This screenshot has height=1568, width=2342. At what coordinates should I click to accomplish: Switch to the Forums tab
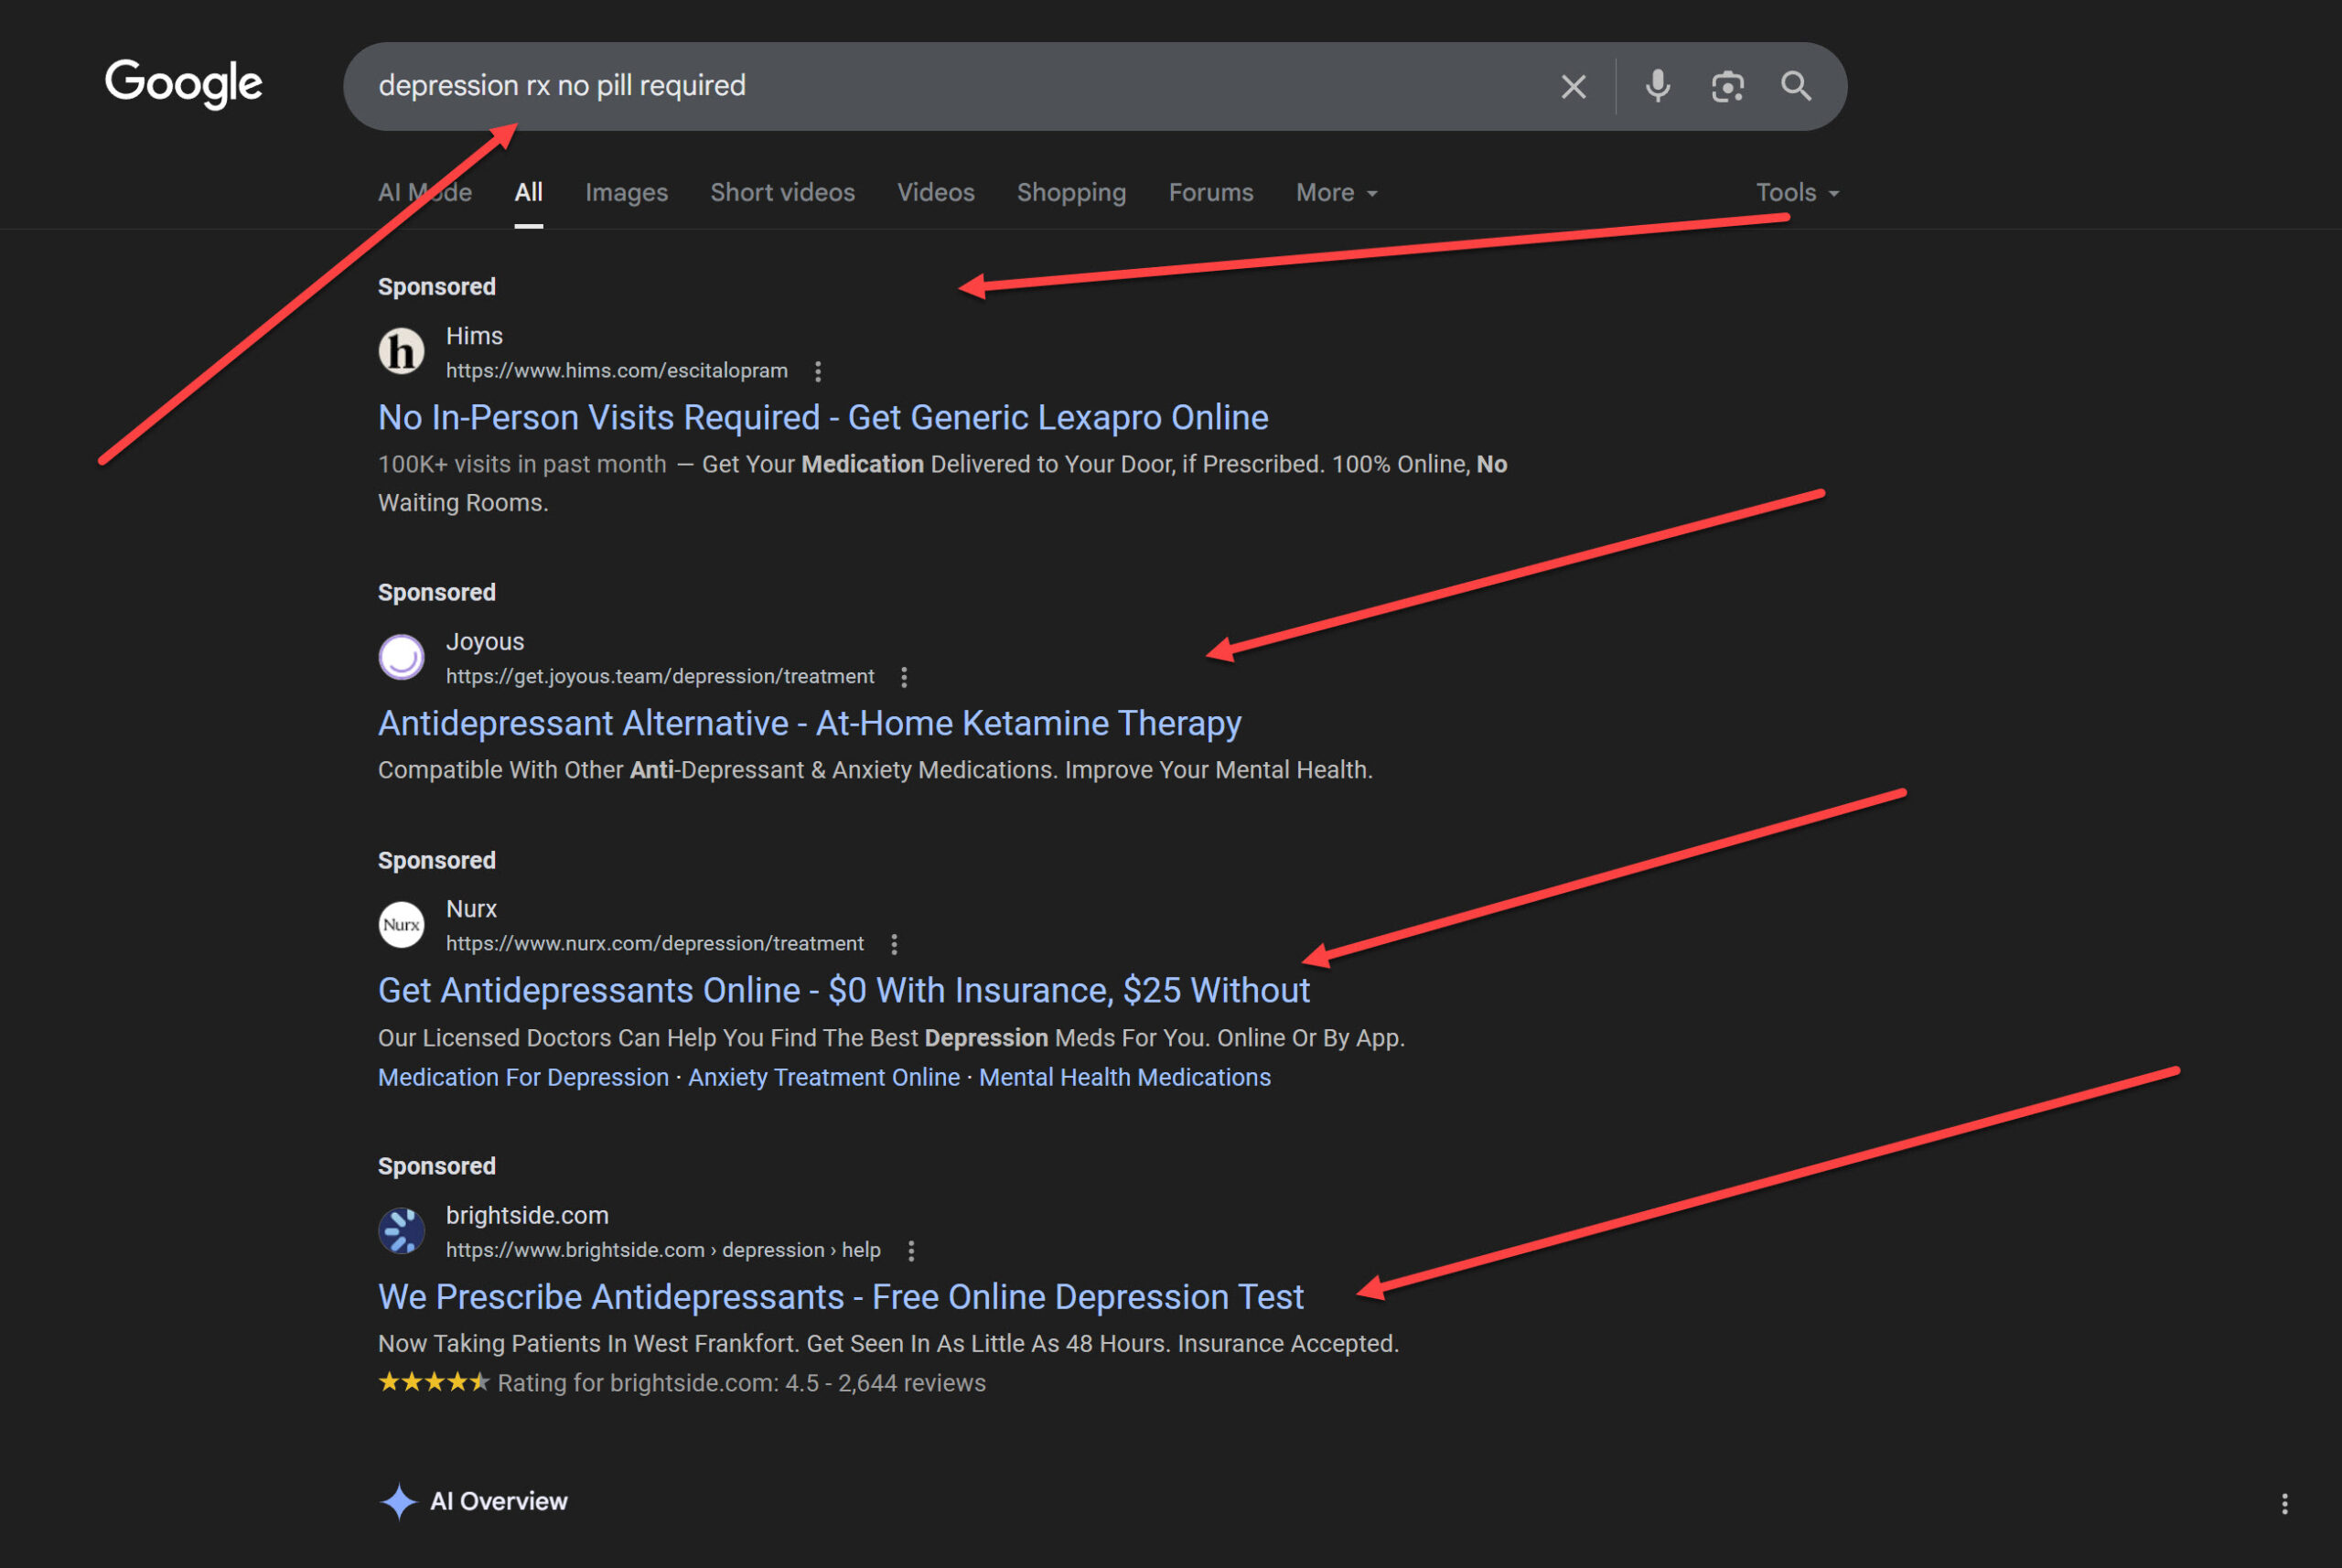1211,193
